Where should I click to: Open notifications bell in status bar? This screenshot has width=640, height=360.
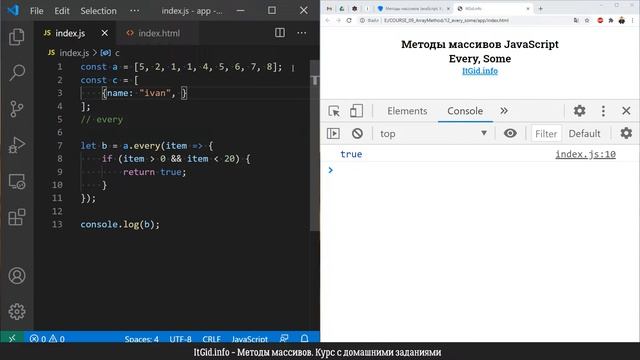pos(304,338)
